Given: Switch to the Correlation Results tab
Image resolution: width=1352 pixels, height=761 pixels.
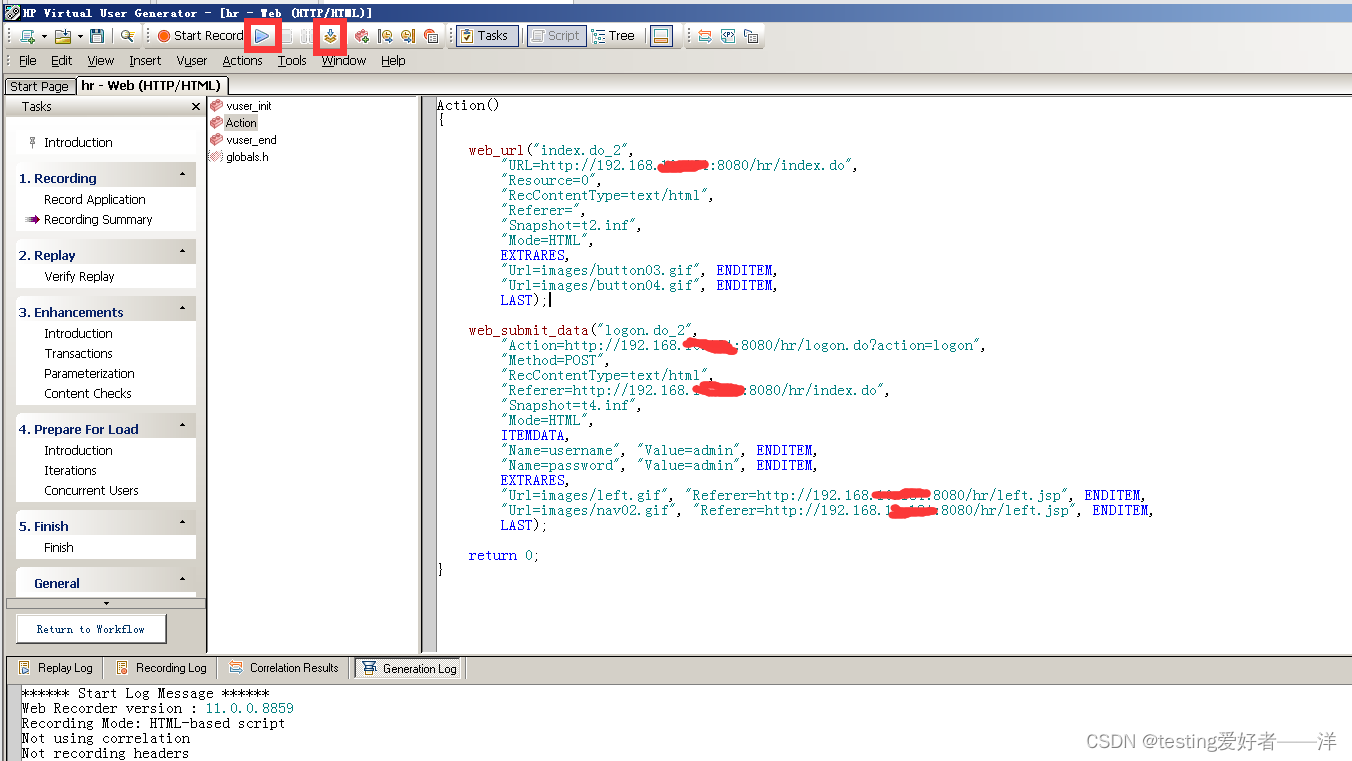Looking at the screenshot, I should coord(284,668).
